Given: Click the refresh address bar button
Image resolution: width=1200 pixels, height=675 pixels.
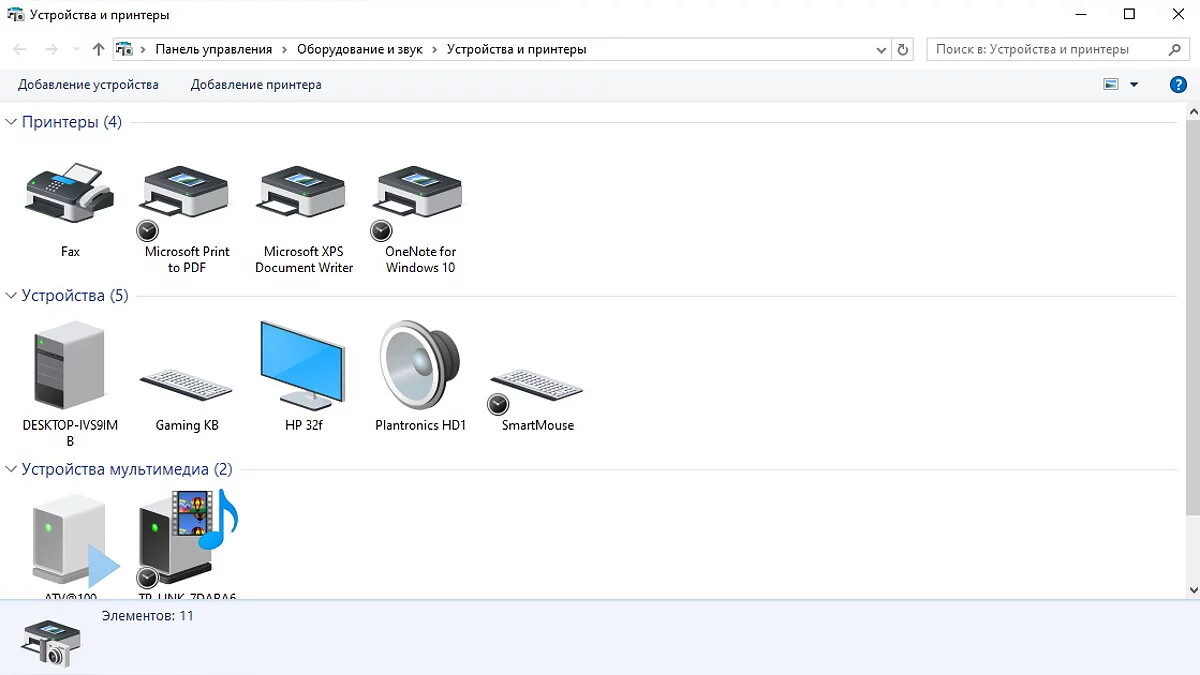Looking at the screenshot, I should coord(903,49).
